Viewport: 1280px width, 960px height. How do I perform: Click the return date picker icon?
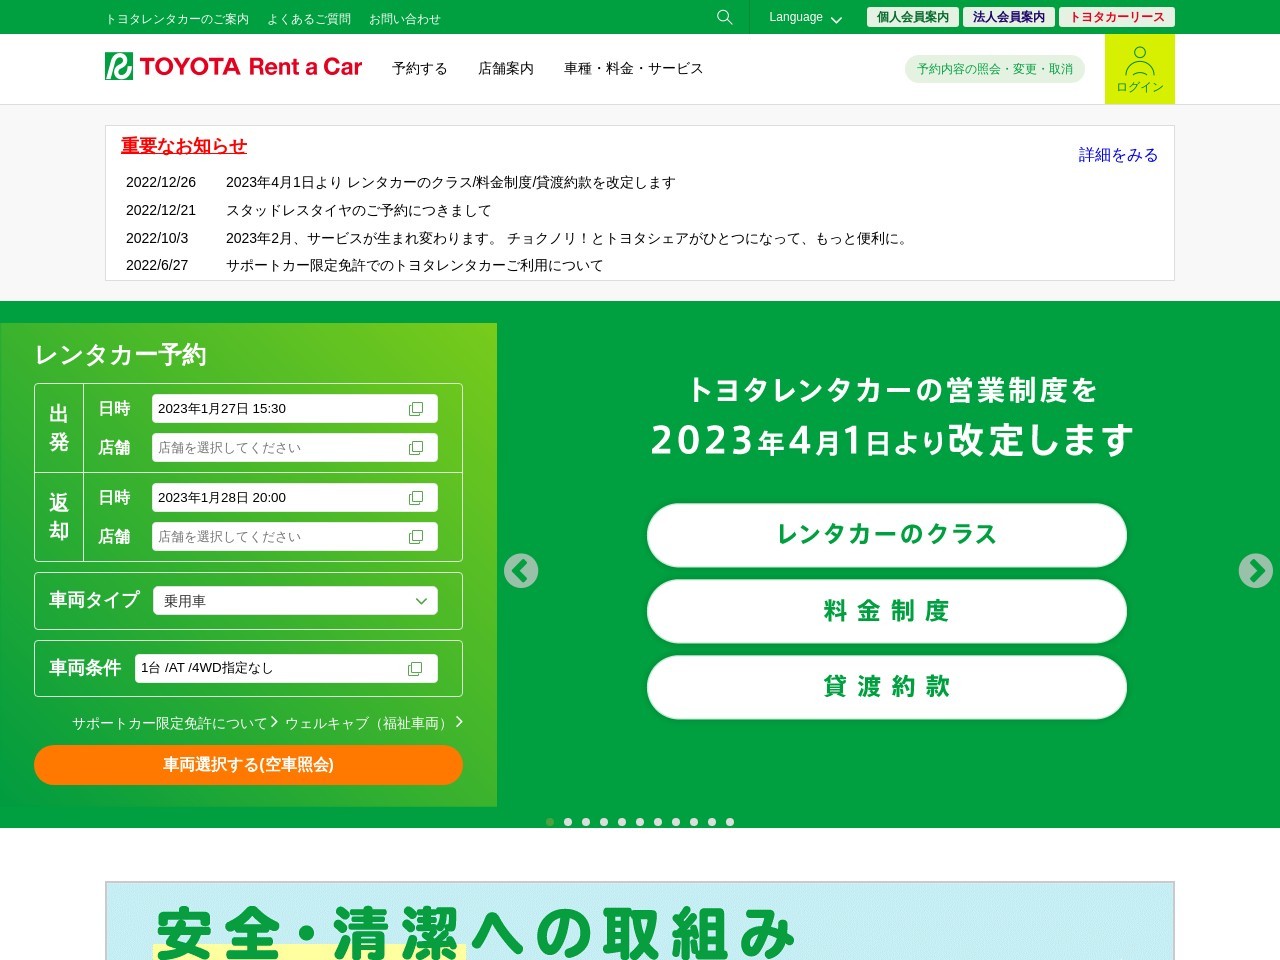[x=416, y=498]
